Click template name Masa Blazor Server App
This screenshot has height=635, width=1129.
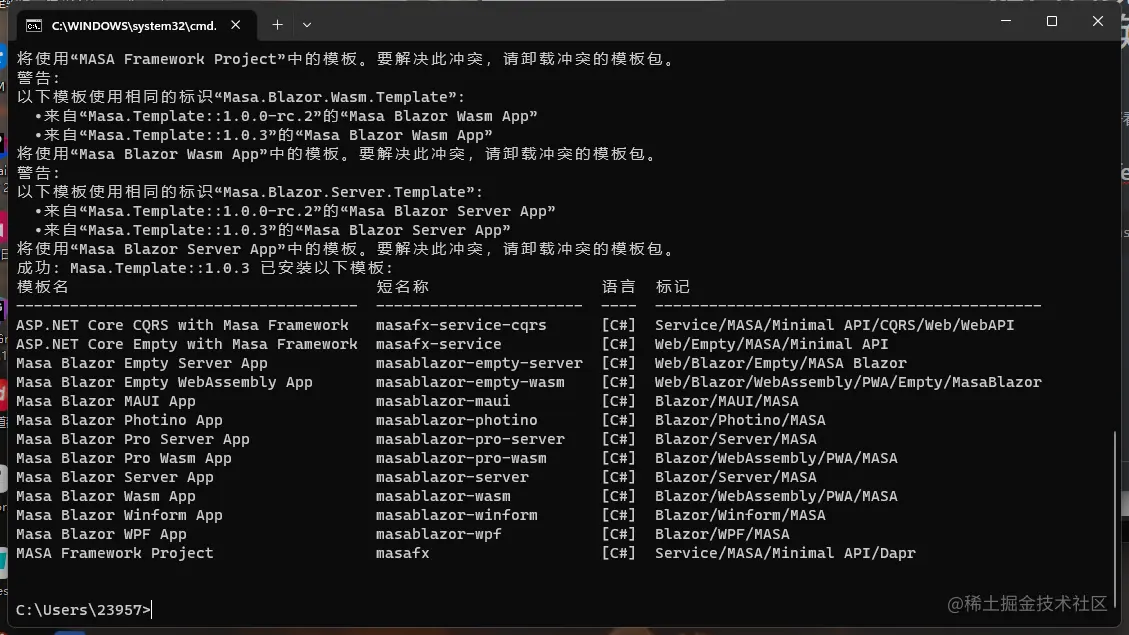coord(114,477)
